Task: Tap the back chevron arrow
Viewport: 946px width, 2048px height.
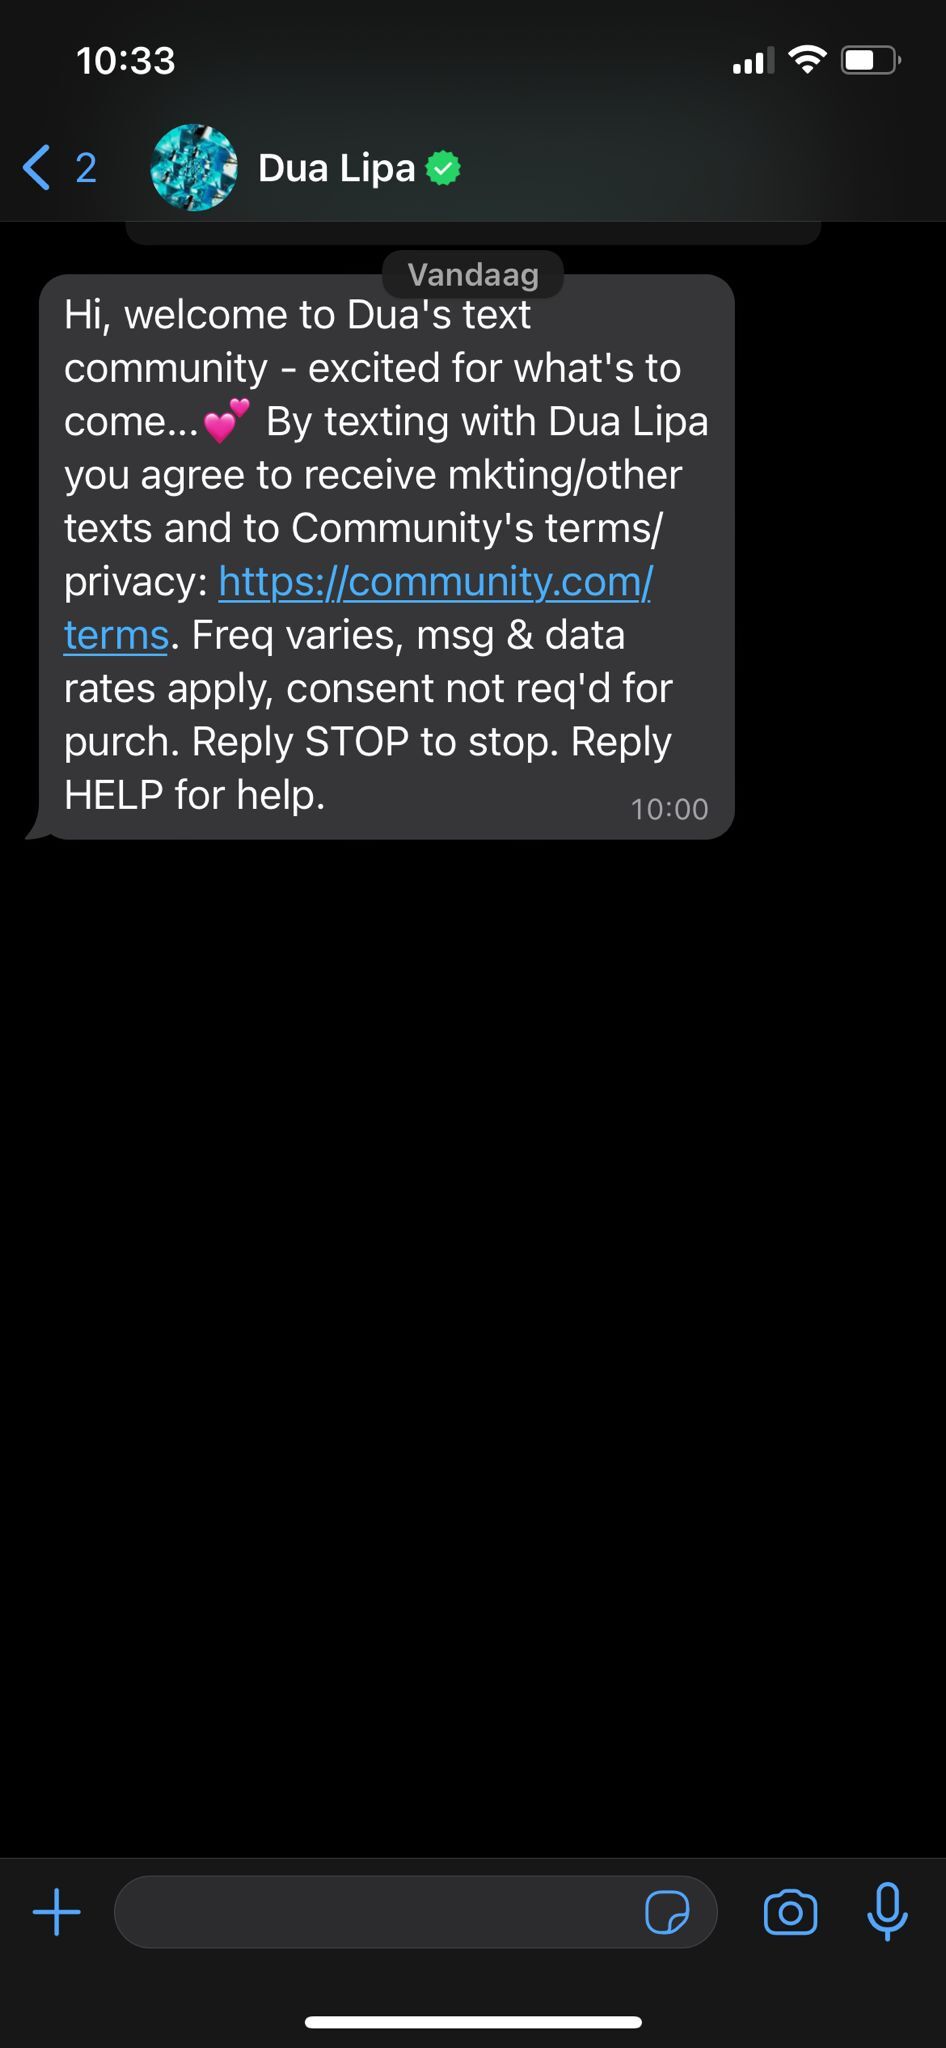Action: pos(36,167)
